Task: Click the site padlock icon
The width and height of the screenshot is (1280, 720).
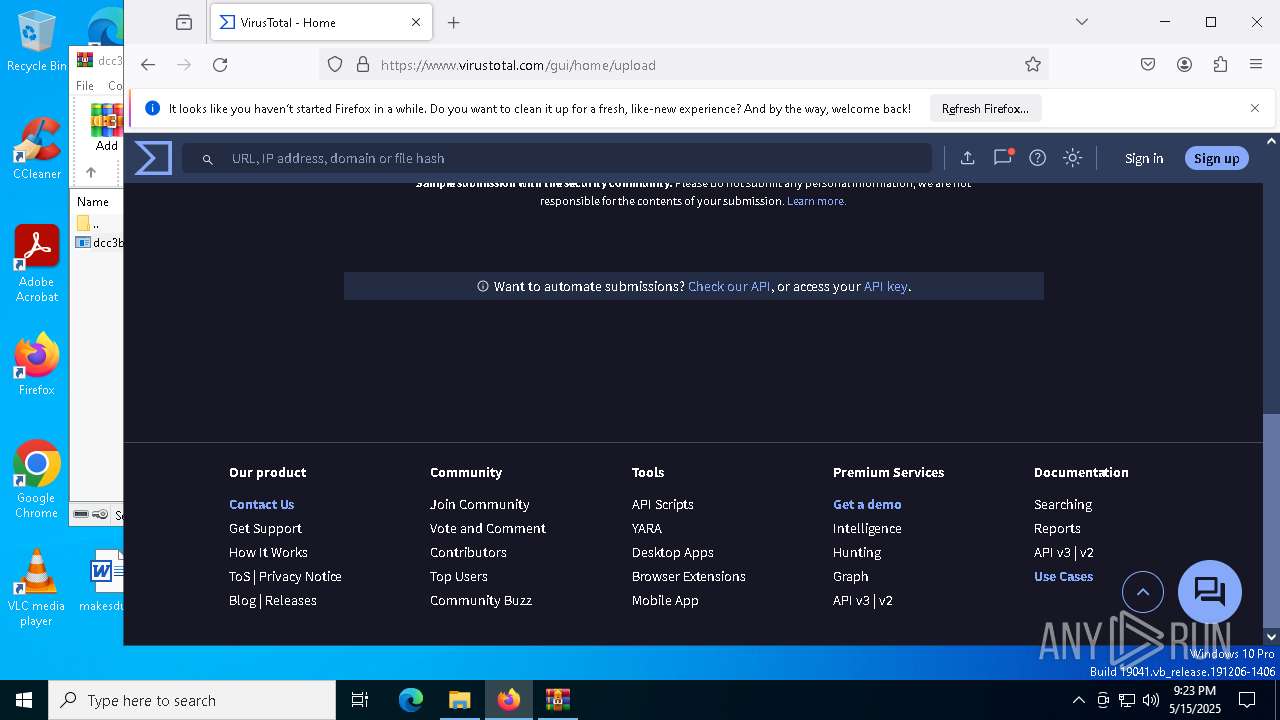Action: pos(363,65)
